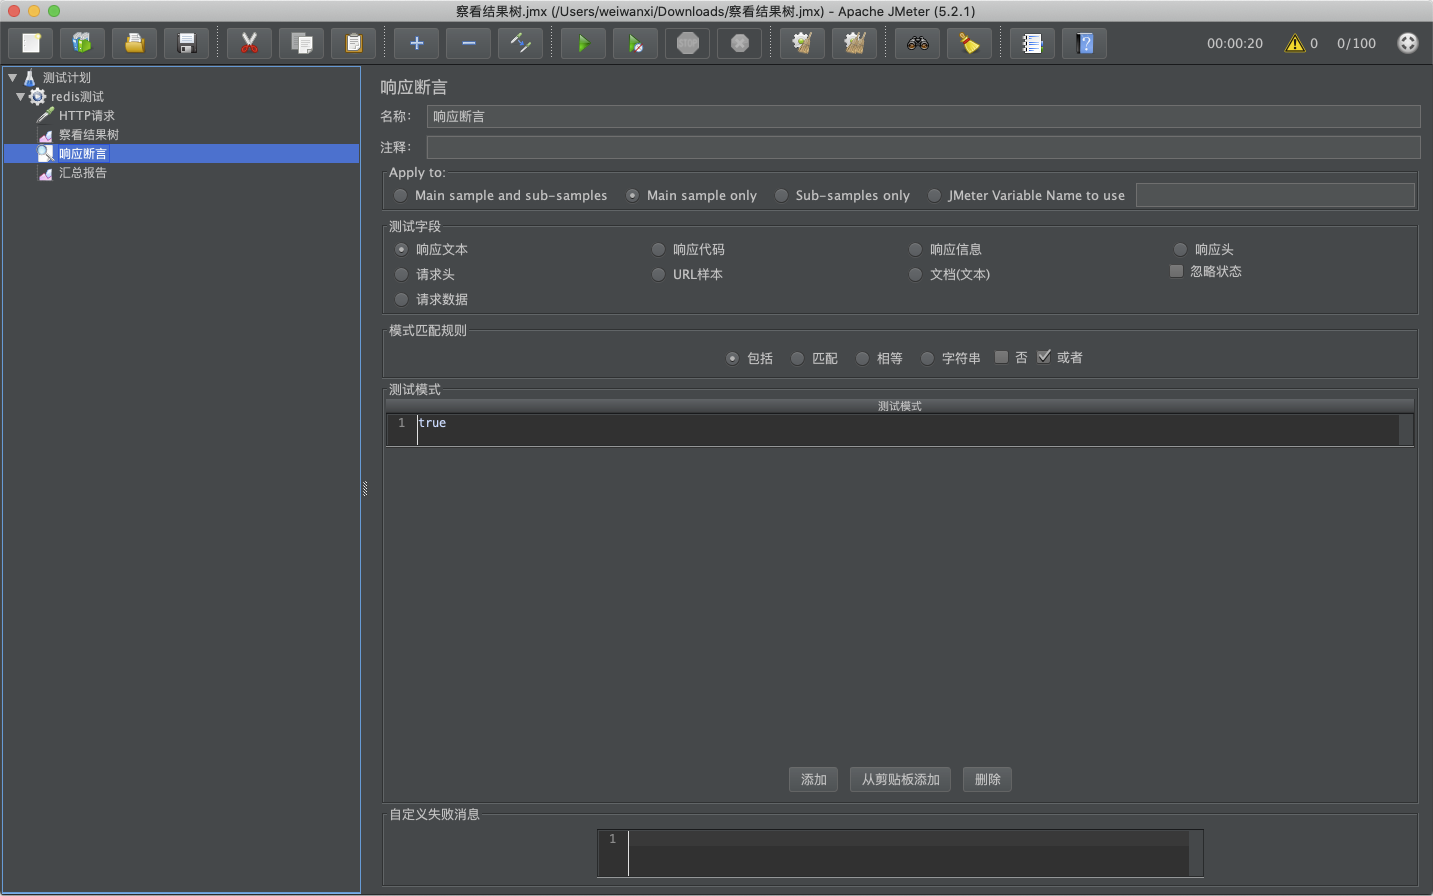This screenshot has width=1433, height=896.
Task: Focus the 名称 input field
Action: 924,117
